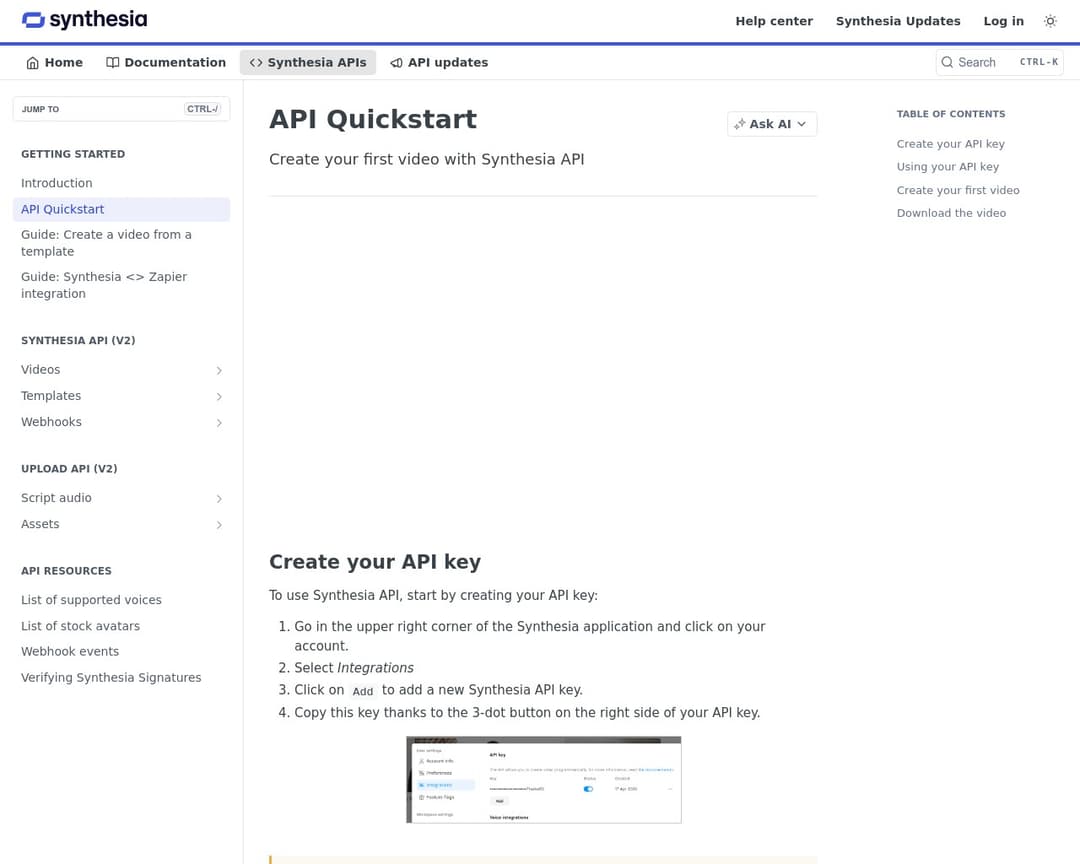Open Webhook events page
The height and width of the screenshot is (864, 1080).
[x=70, y=652]
